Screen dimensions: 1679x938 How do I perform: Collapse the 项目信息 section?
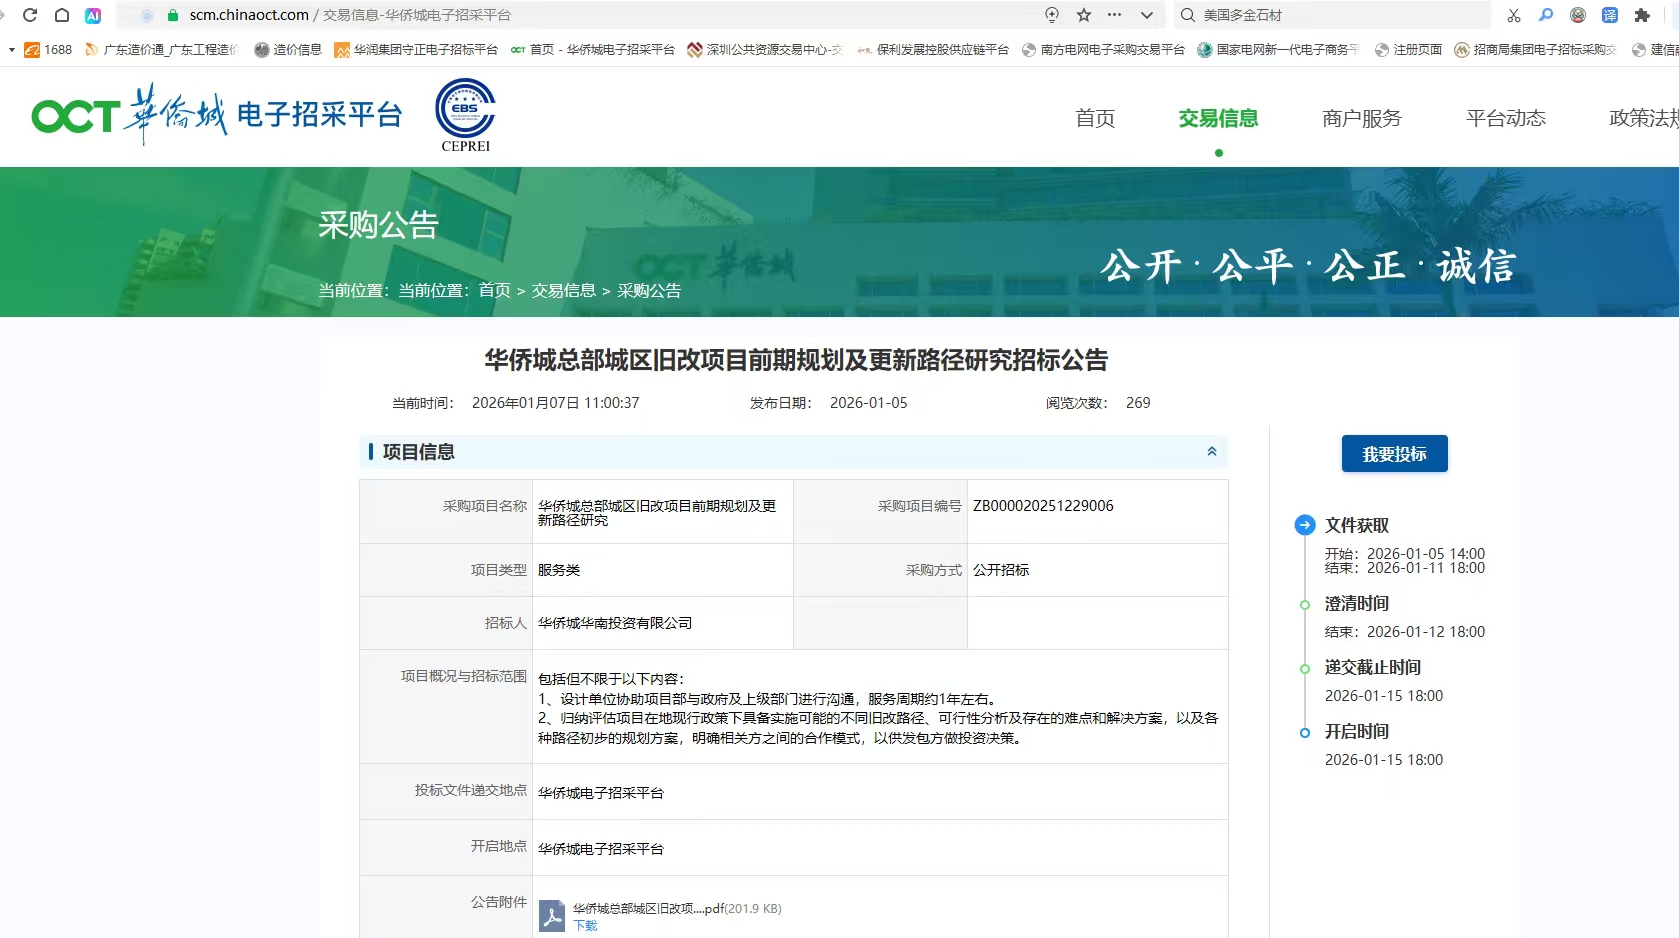1211,452
